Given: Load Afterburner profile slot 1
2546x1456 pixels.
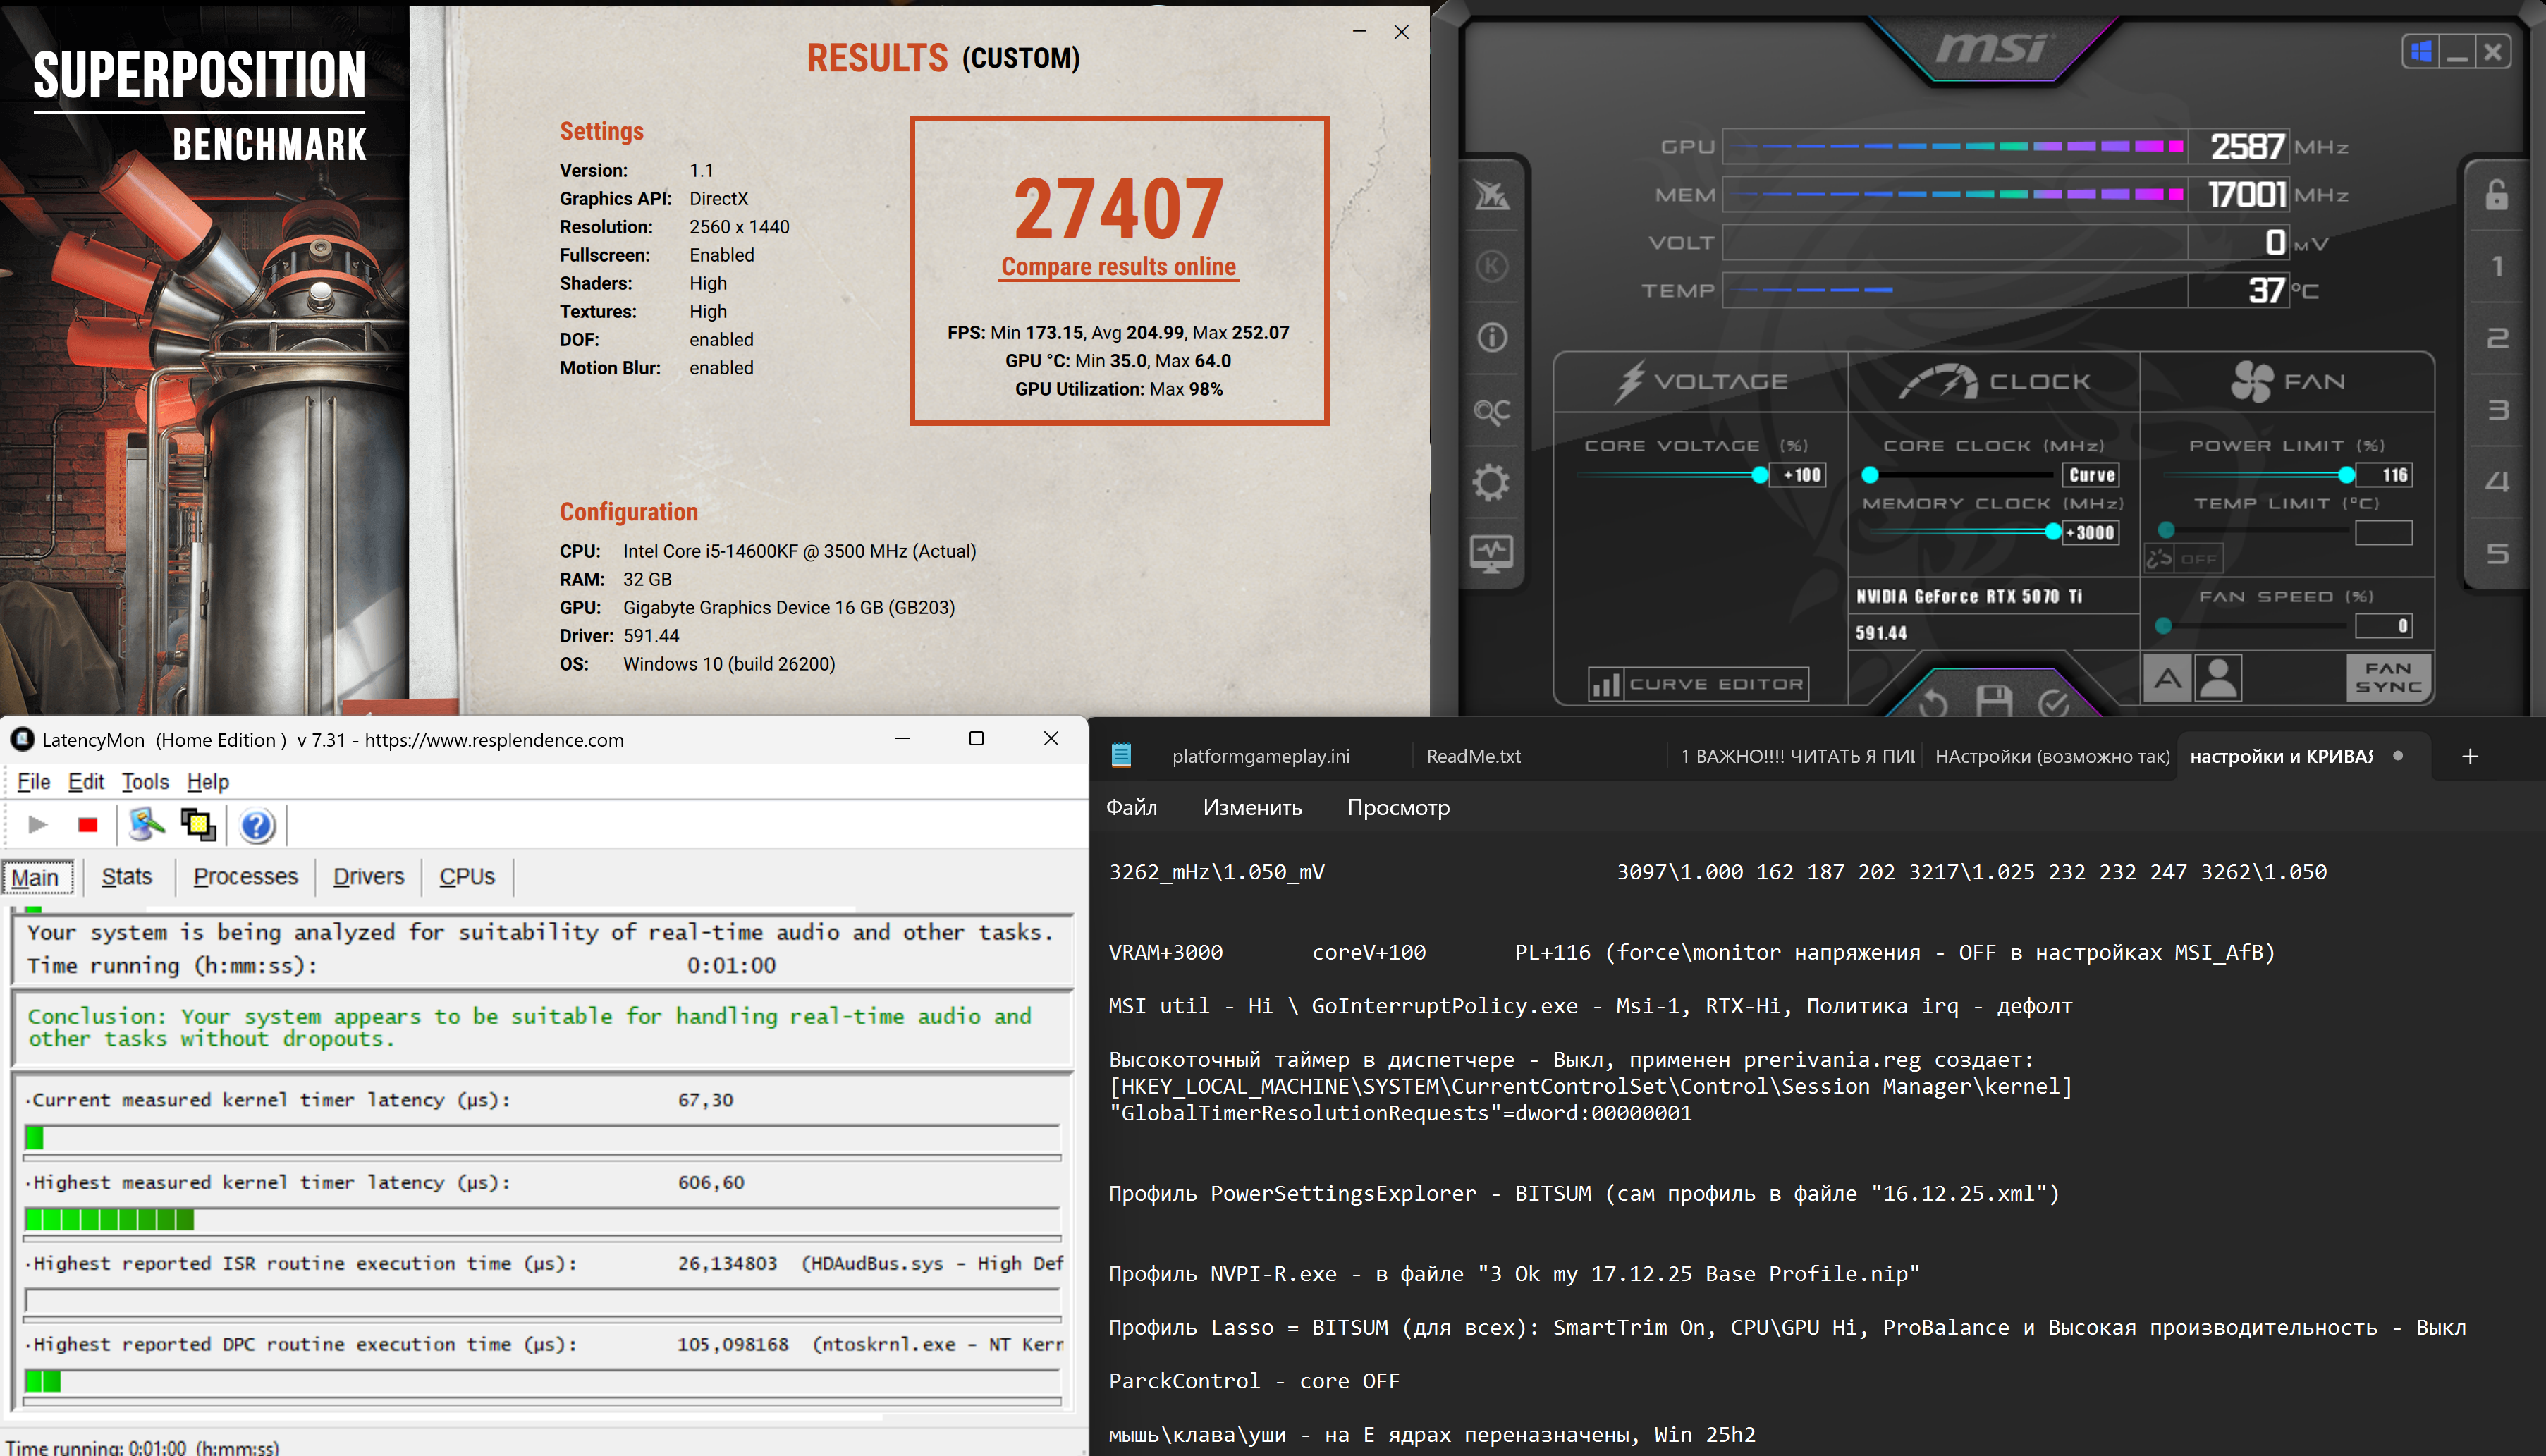Looking at the screenshot, I should tap(2497, 266).
